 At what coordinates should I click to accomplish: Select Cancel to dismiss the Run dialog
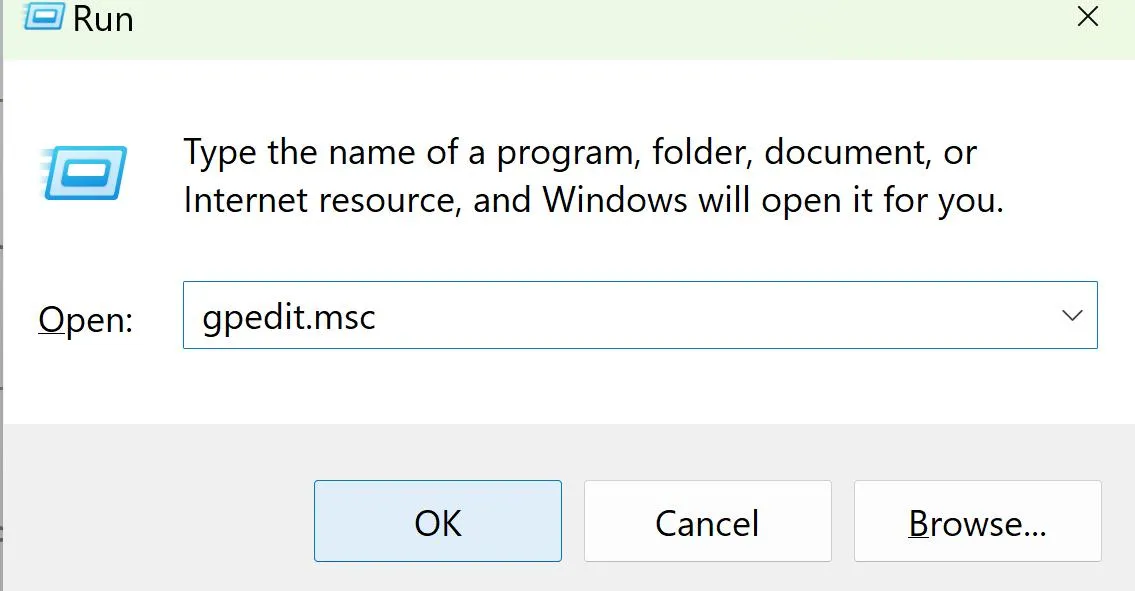[707, 521]
